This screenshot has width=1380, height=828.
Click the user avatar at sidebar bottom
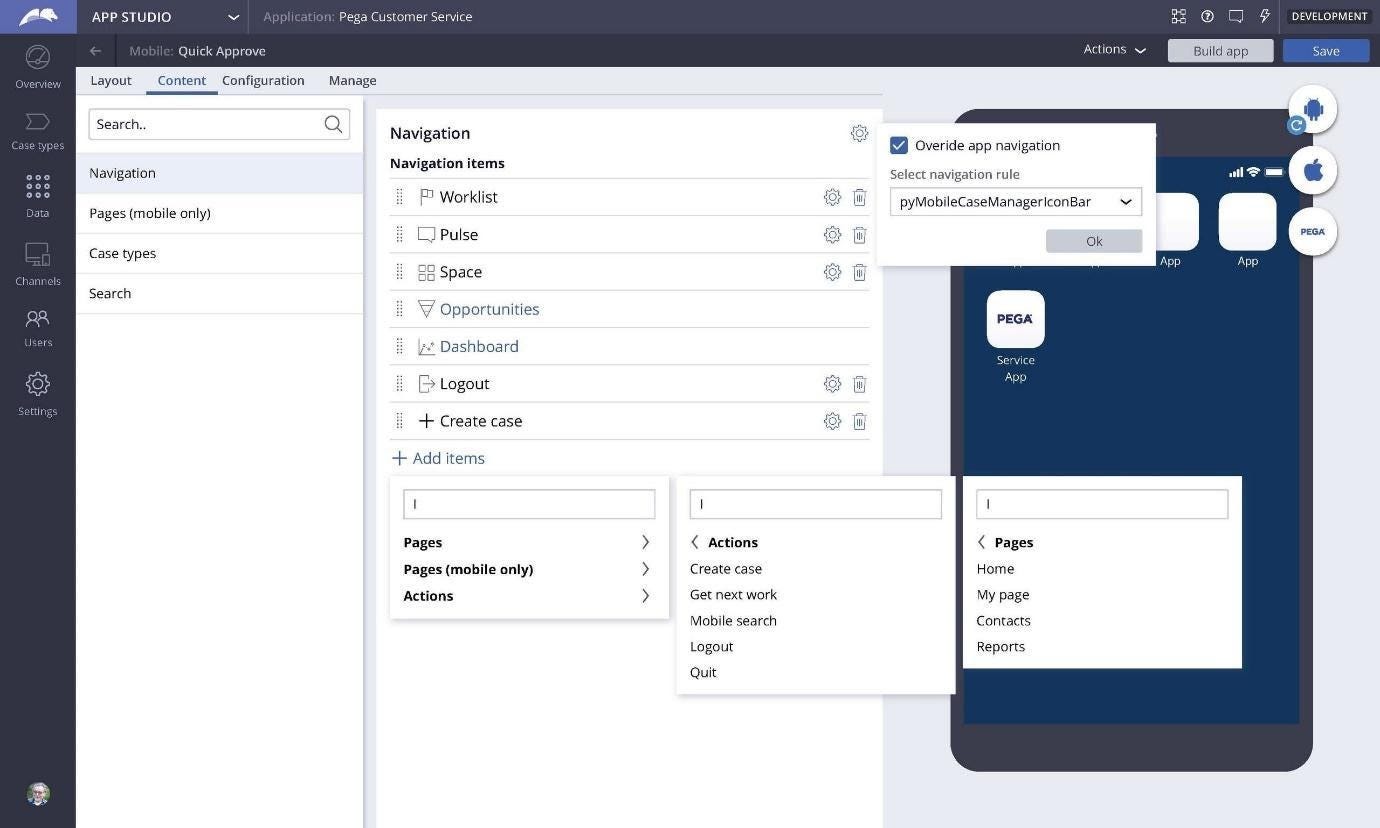[x=38, y=794]
